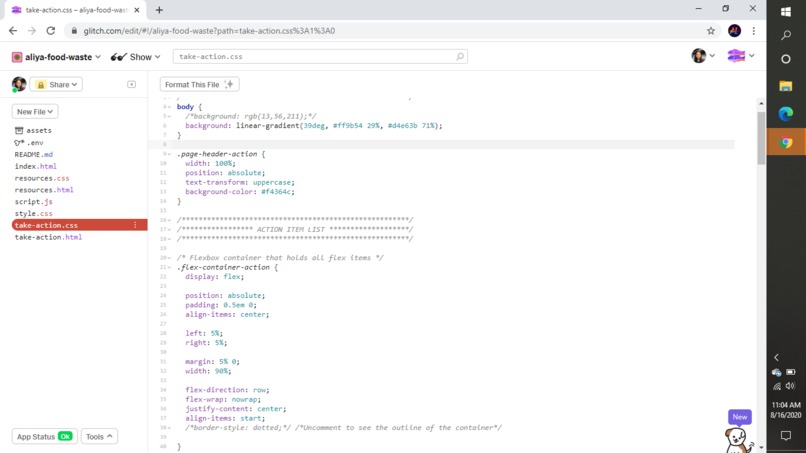The width and height of the screenshot is (806, 453).
Task: Open Chrome profile avatar
Action: pos(735,31)
